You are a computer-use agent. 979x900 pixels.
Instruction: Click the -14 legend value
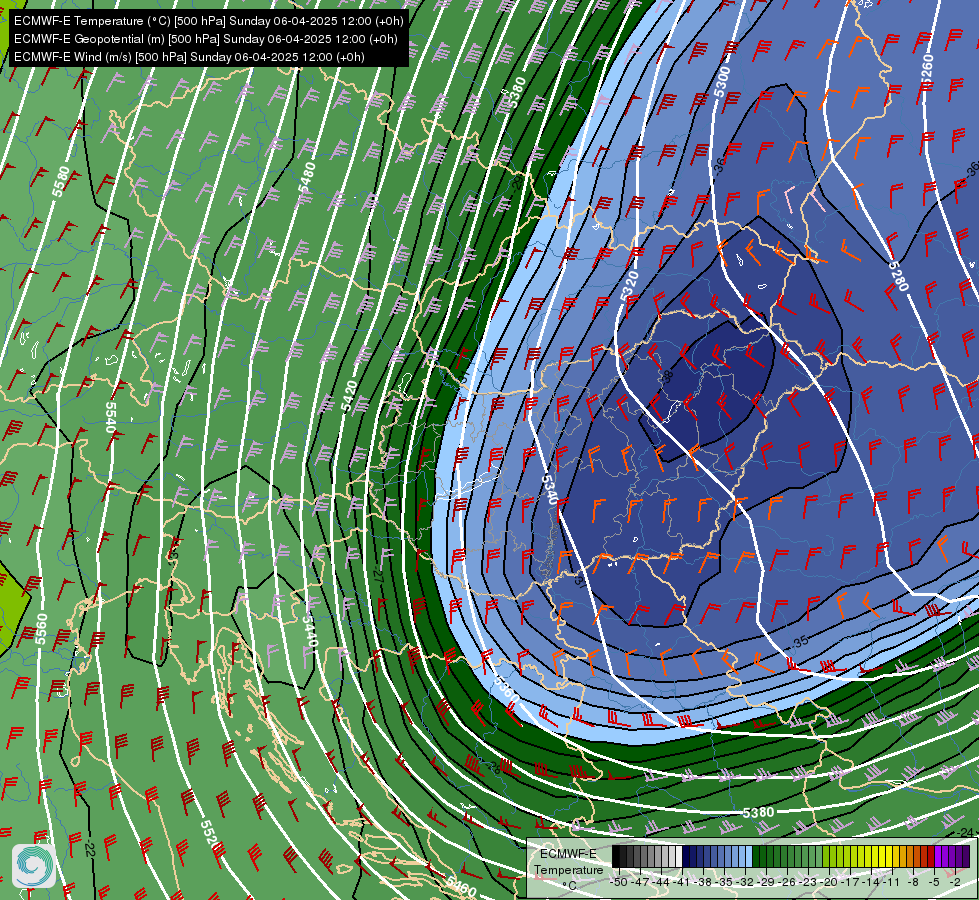coord(871,882)
